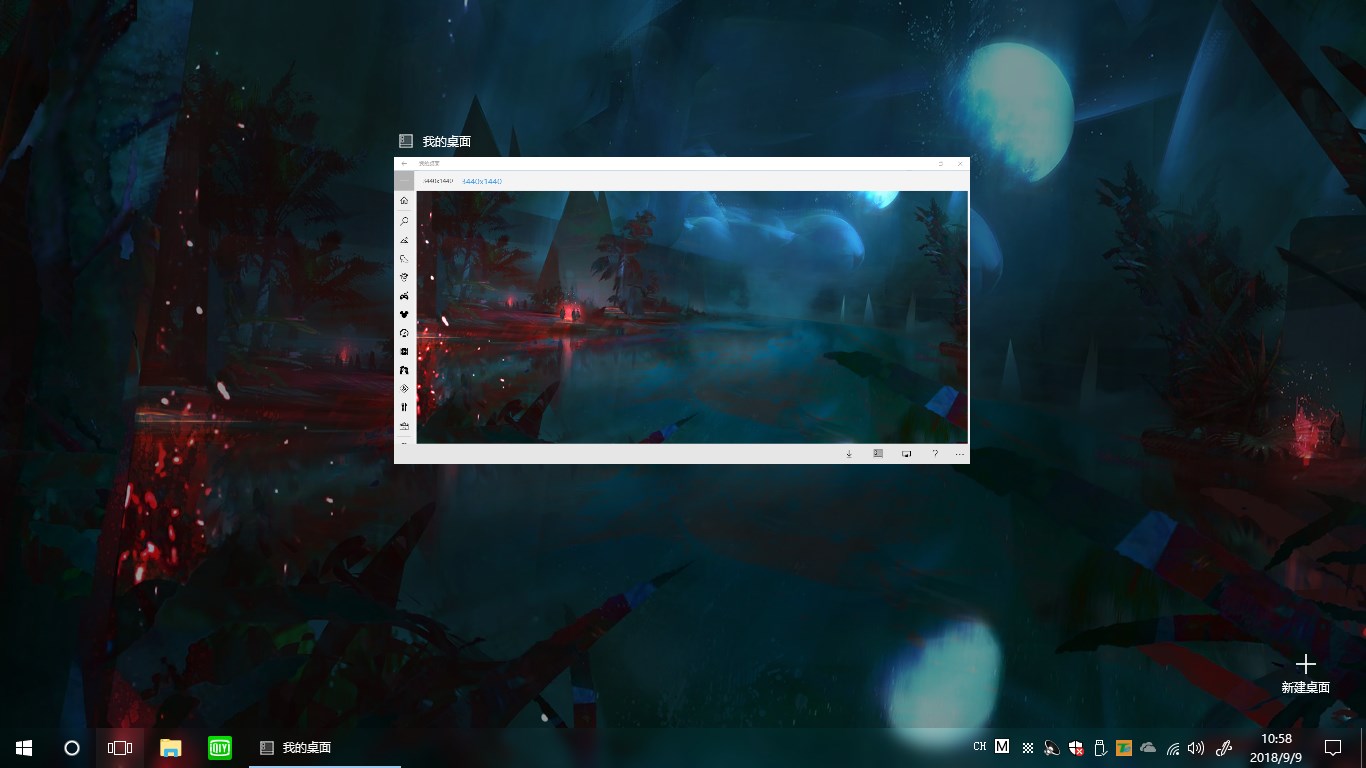Select the film video category icon
This screenshot has width=1366, height=768.
pos(404,352)
